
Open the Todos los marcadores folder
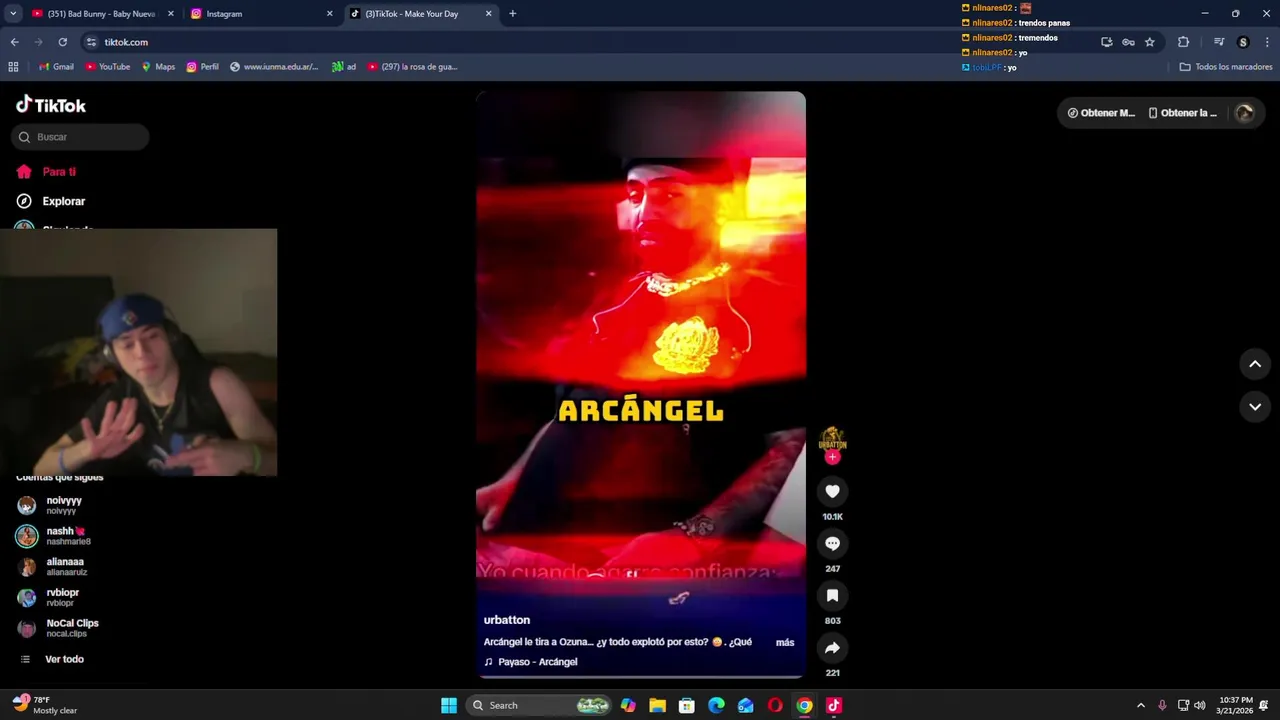(x=1226, y=67)
